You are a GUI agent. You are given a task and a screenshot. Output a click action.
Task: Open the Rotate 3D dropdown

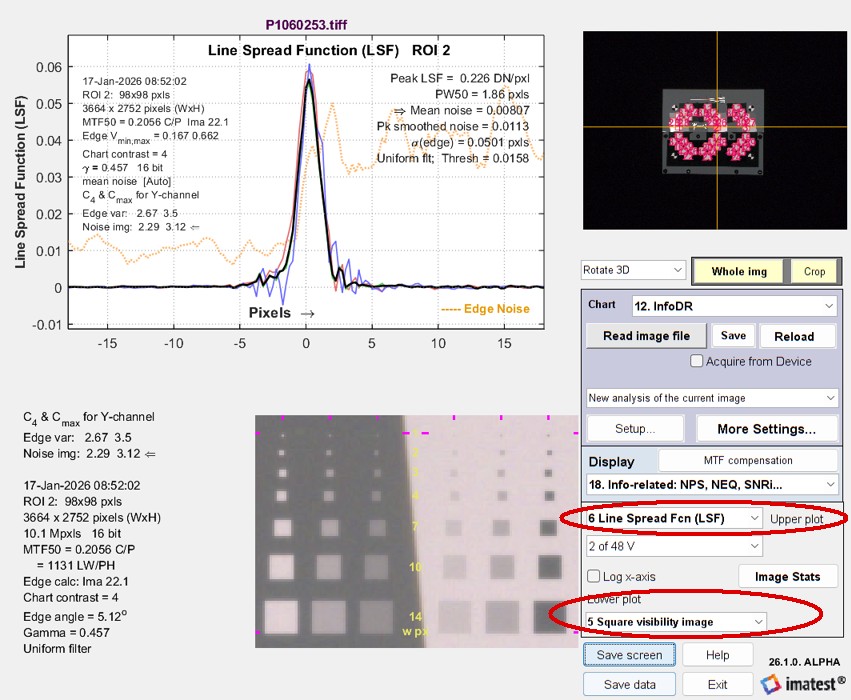click(x=633, y=271)
